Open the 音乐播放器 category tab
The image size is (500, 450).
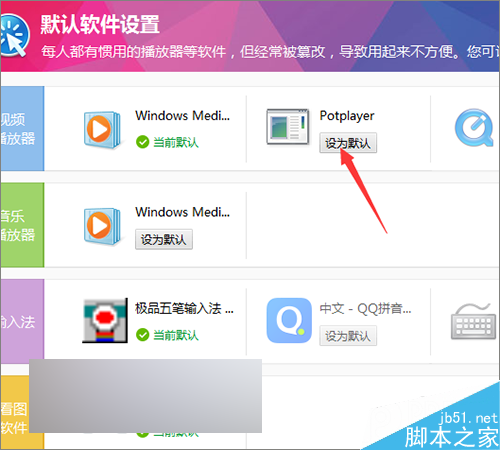[x=22, y=225]
